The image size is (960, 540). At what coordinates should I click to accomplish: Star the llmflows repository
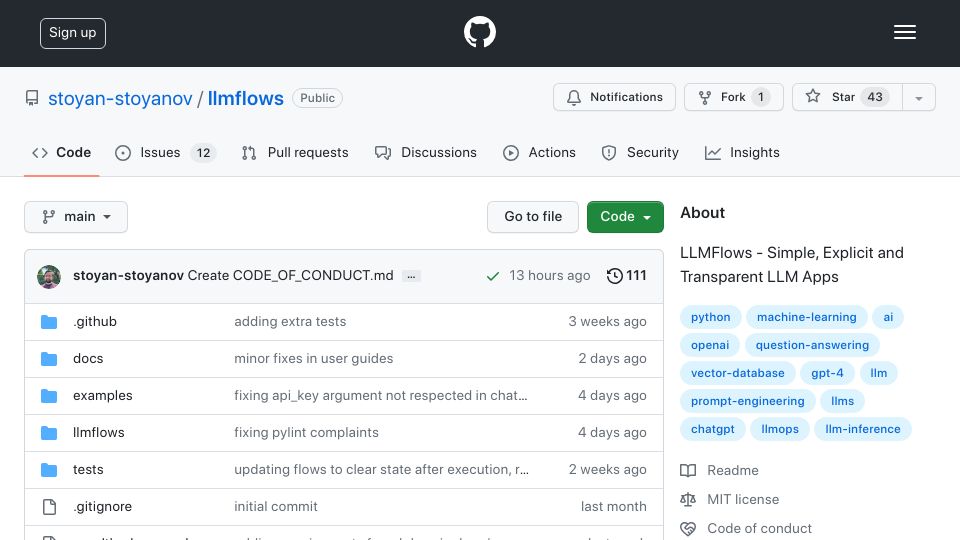(847, 97)
